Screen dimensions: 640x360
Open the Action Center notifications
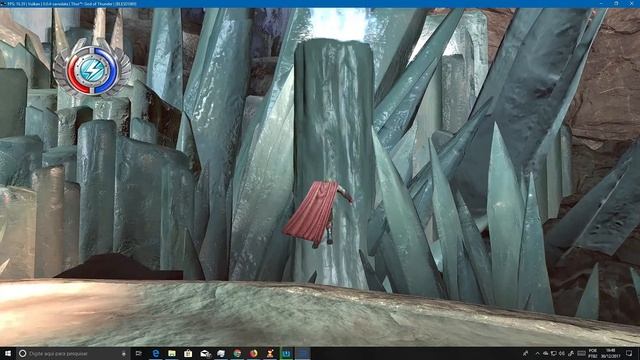629,353
